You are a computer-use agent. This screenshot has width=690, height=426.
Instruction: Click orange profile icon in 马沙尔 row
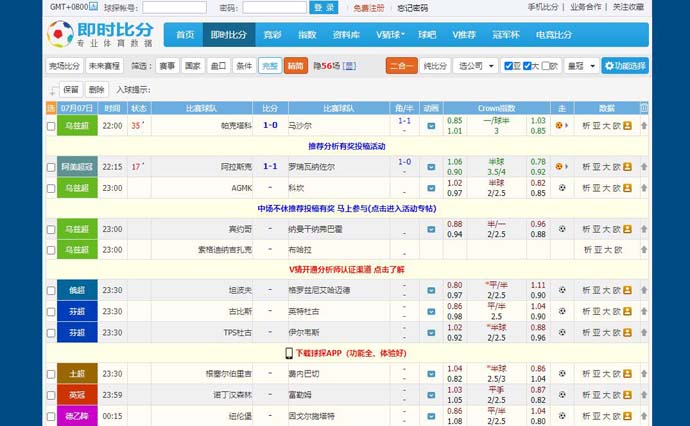tap(628, 125)
